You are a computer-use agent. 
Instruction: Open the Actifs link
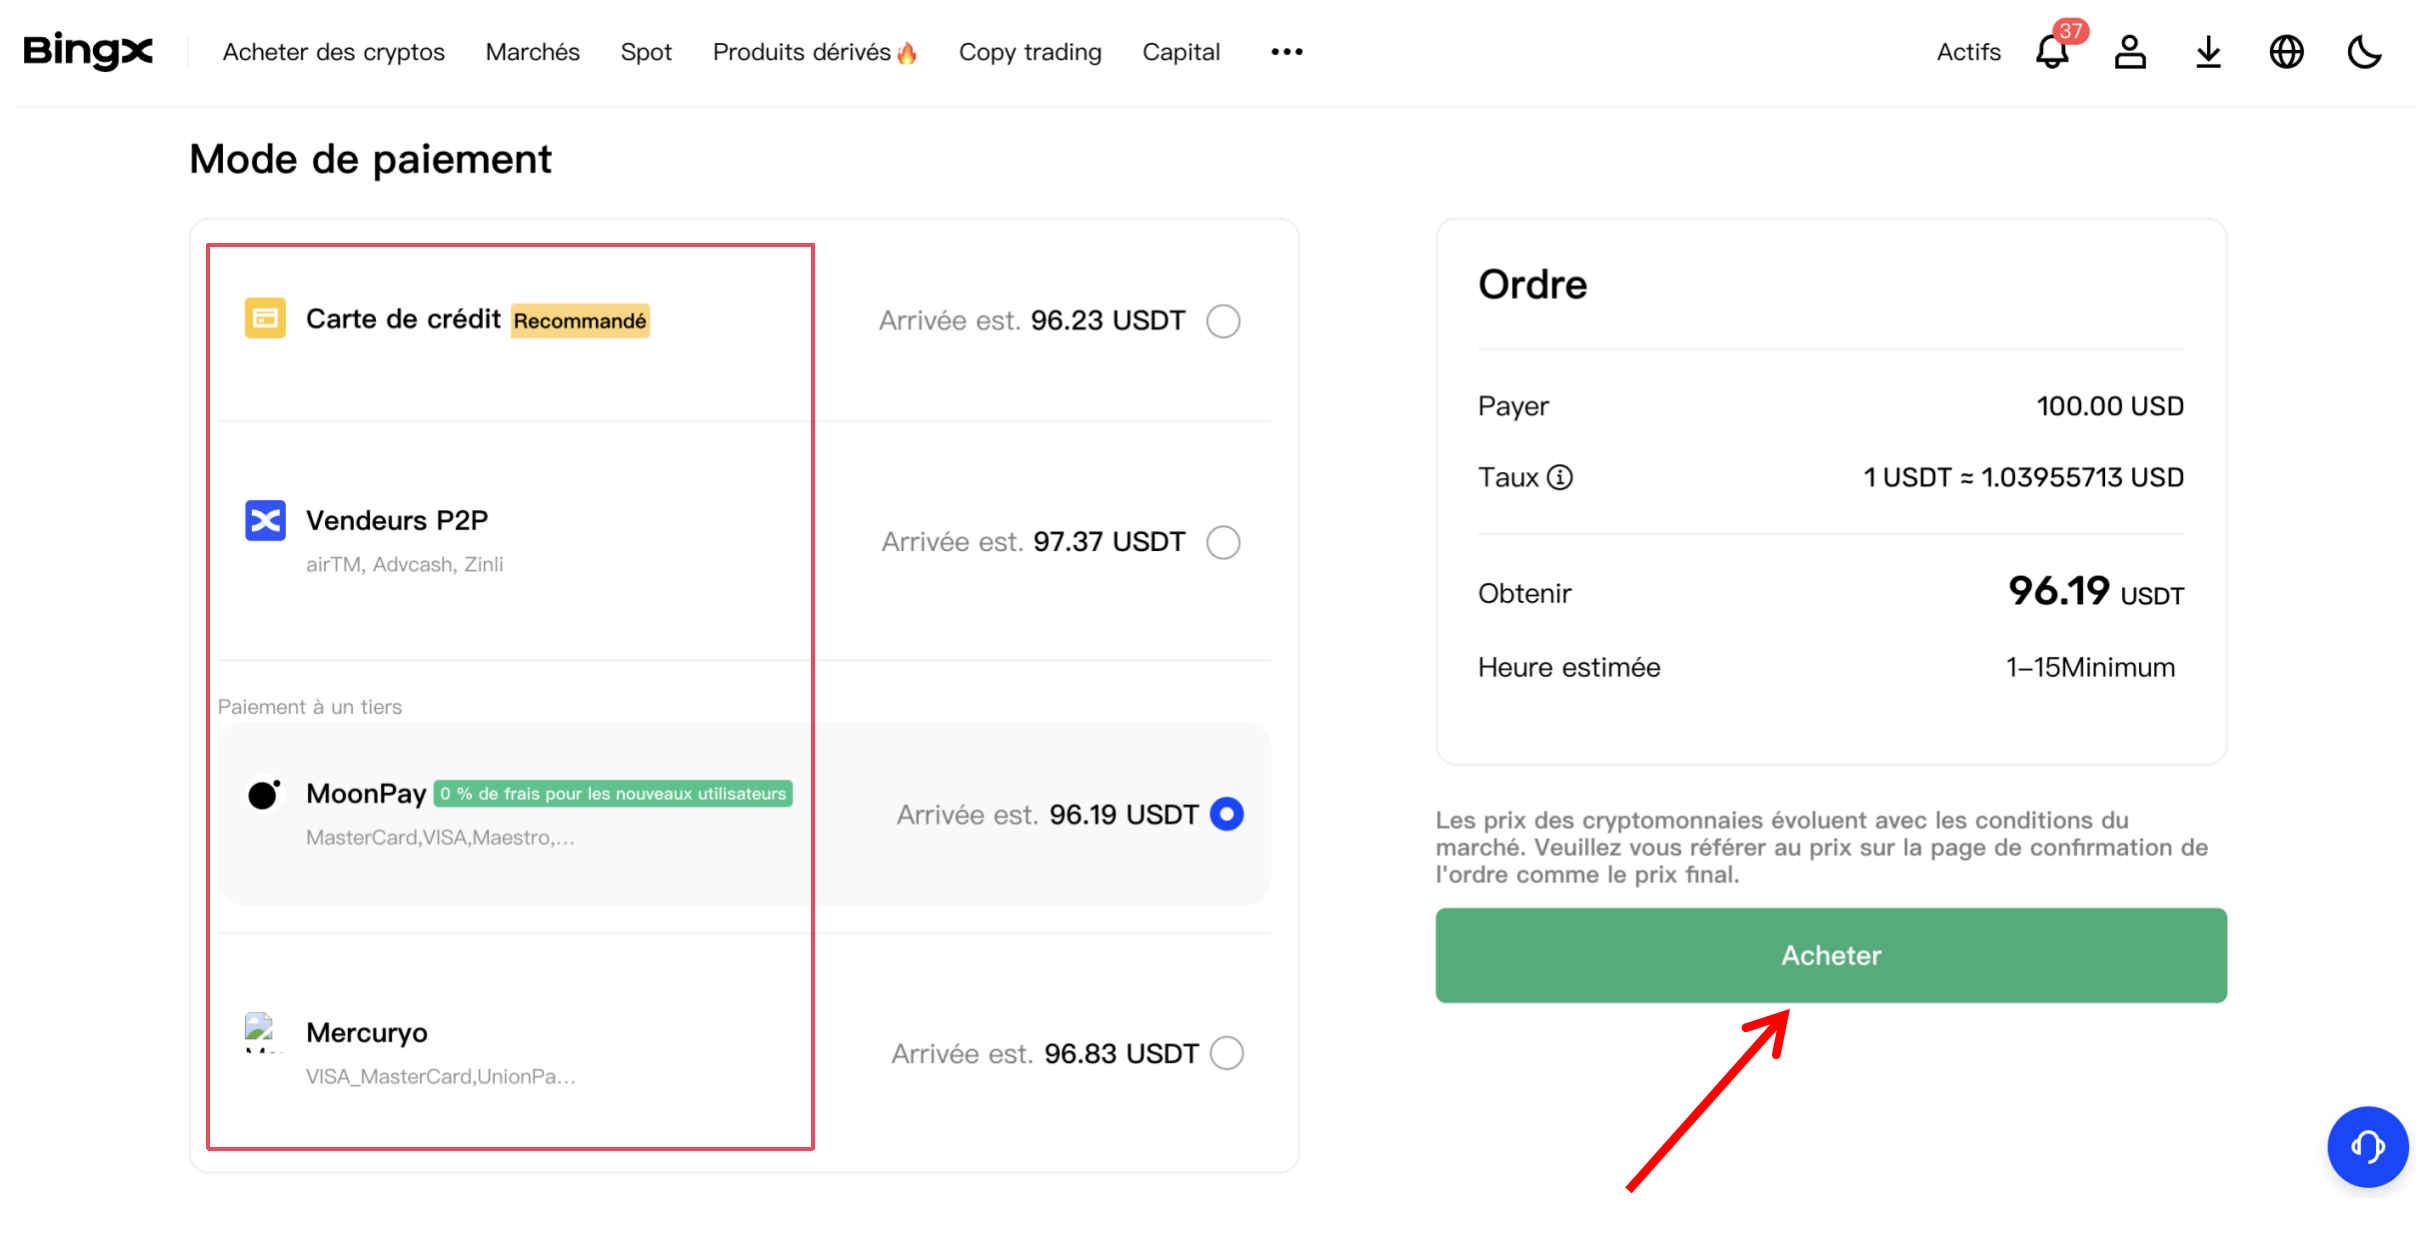[x=1968, y=52]
